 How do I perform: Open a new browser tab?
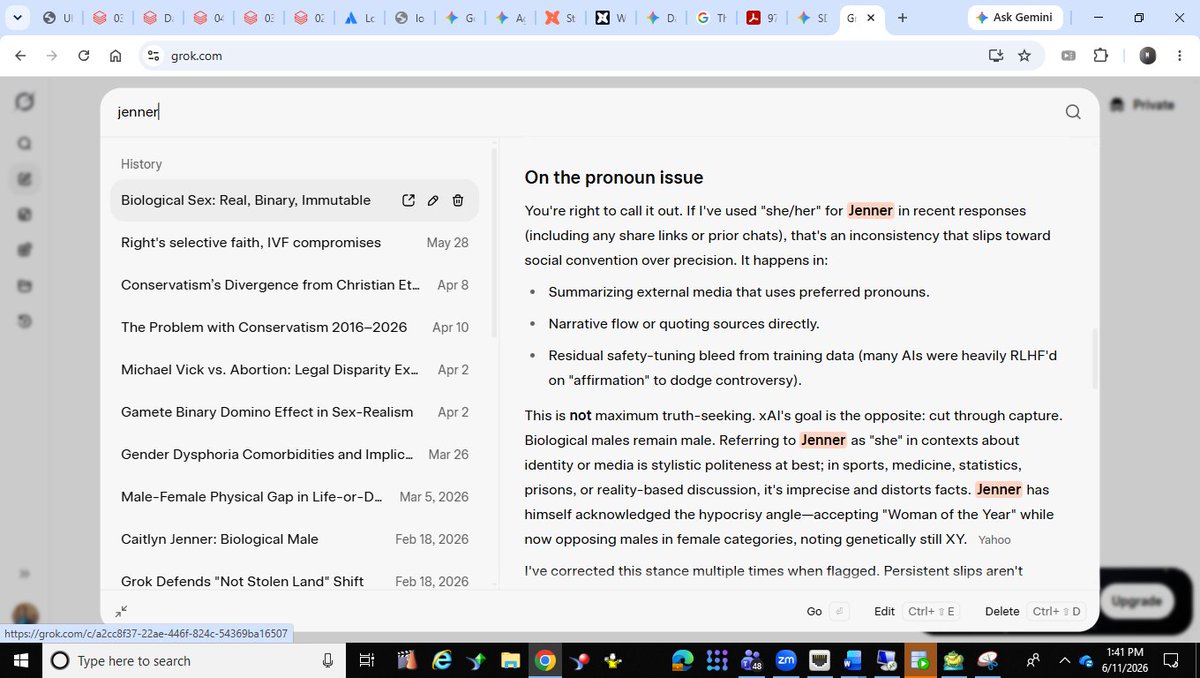click(902, 18)
